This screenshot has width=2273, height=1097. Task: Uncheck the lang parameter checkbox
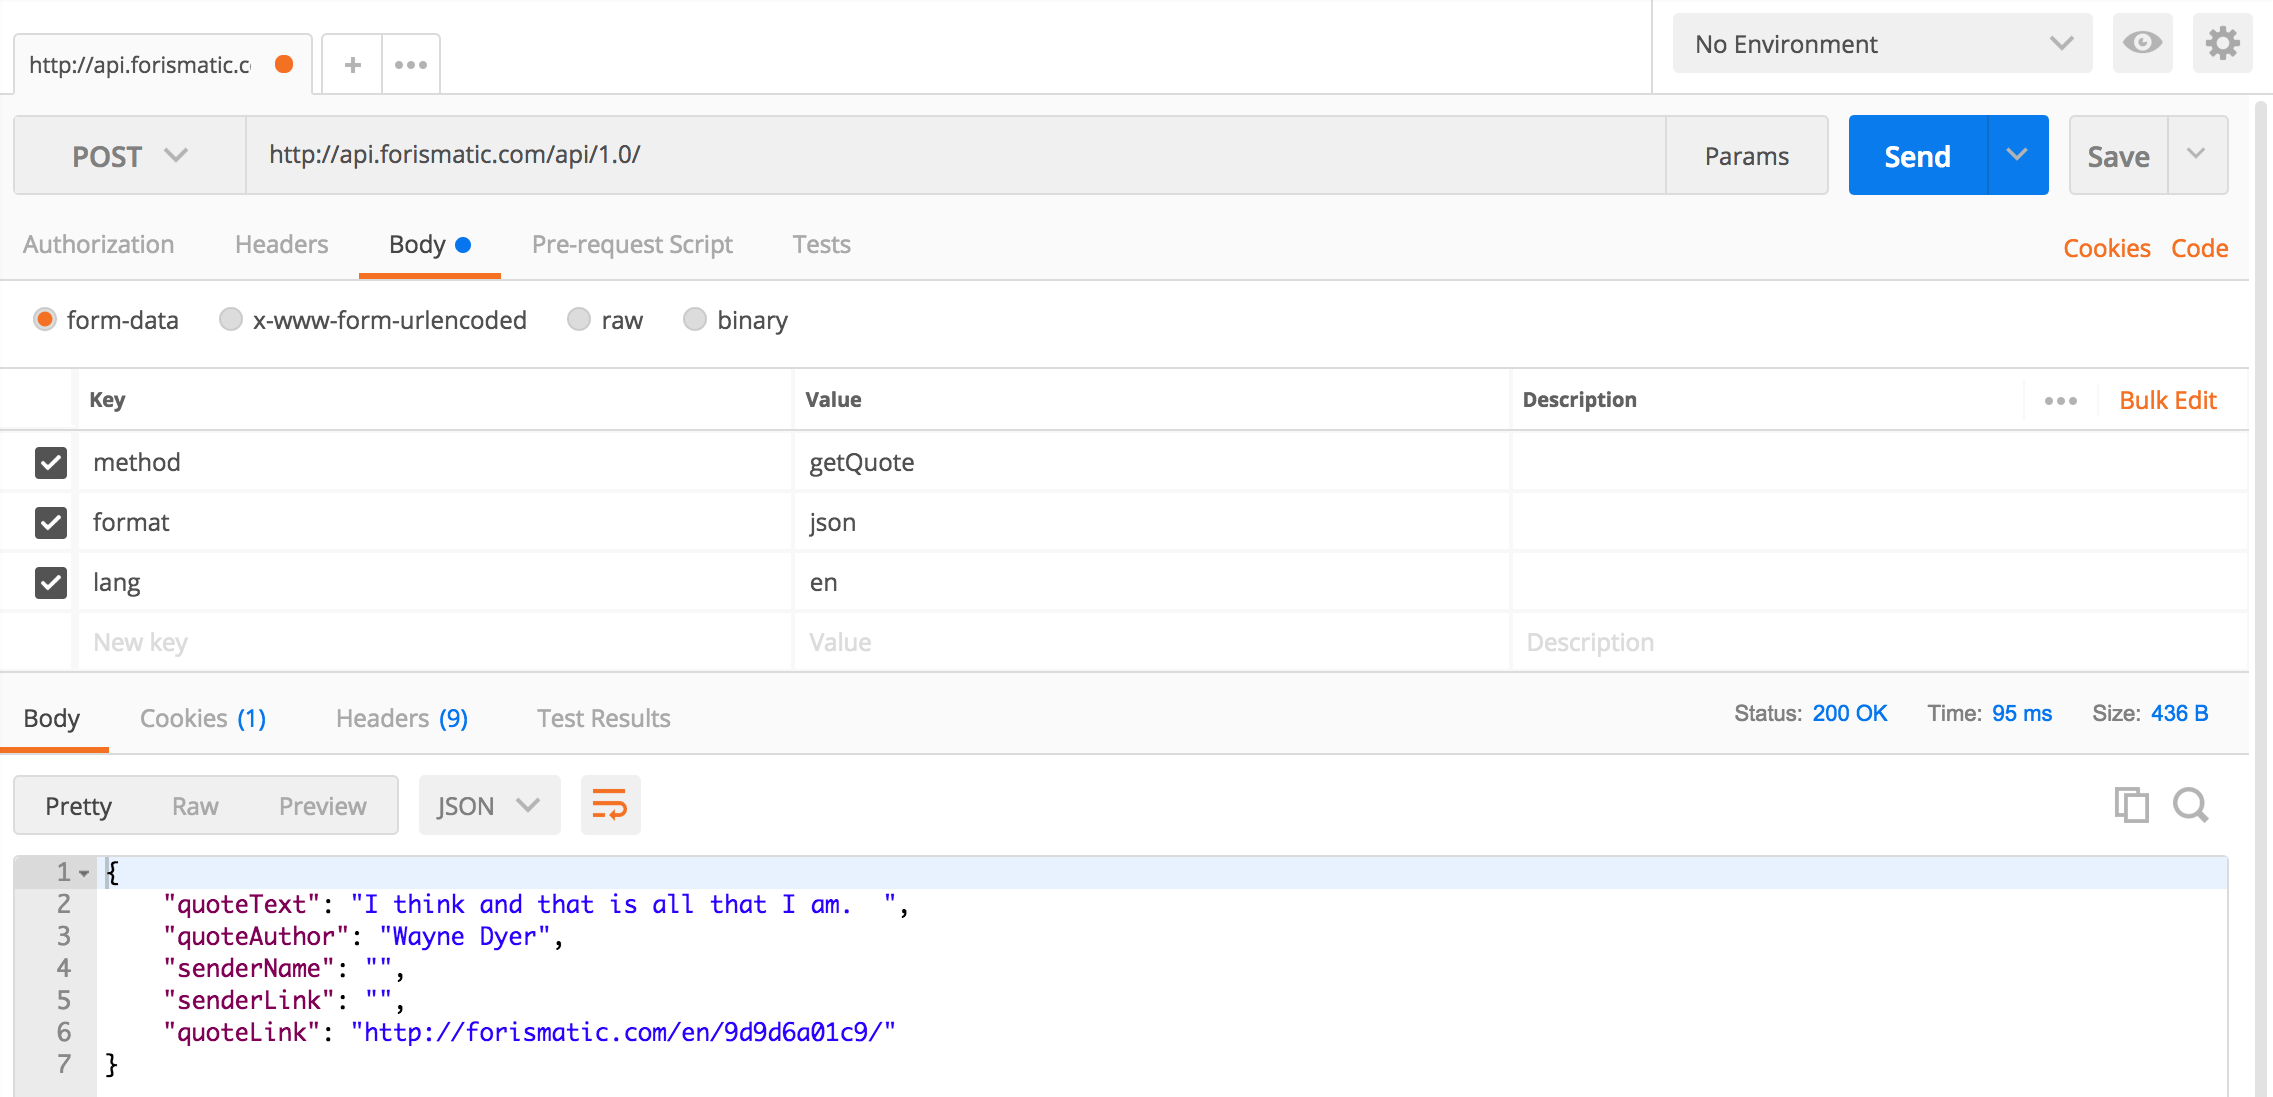point(51,583)
